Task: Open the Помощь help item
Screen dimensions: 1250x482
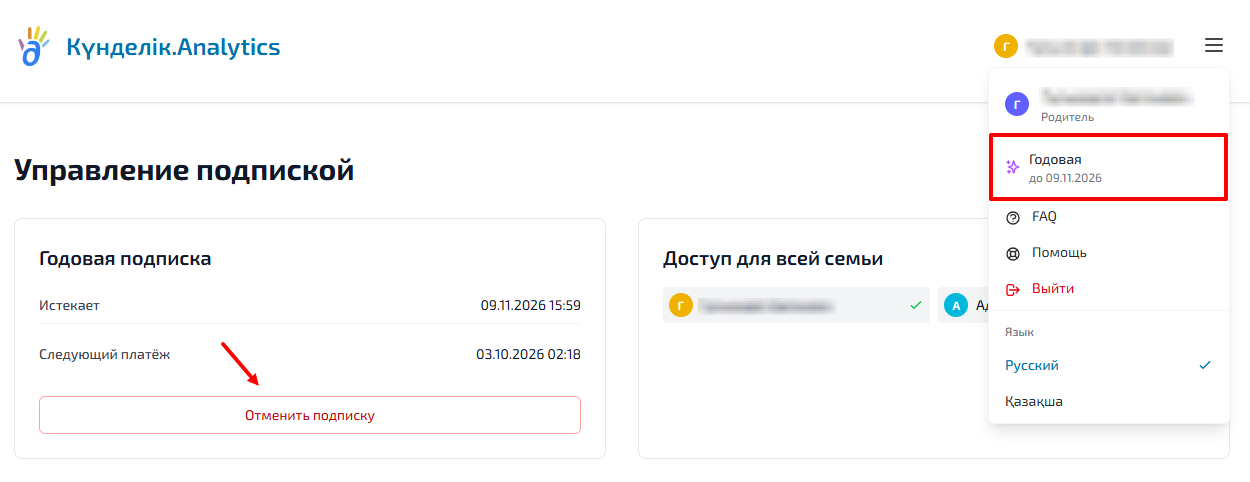Action: click(x=1059, y=253)
